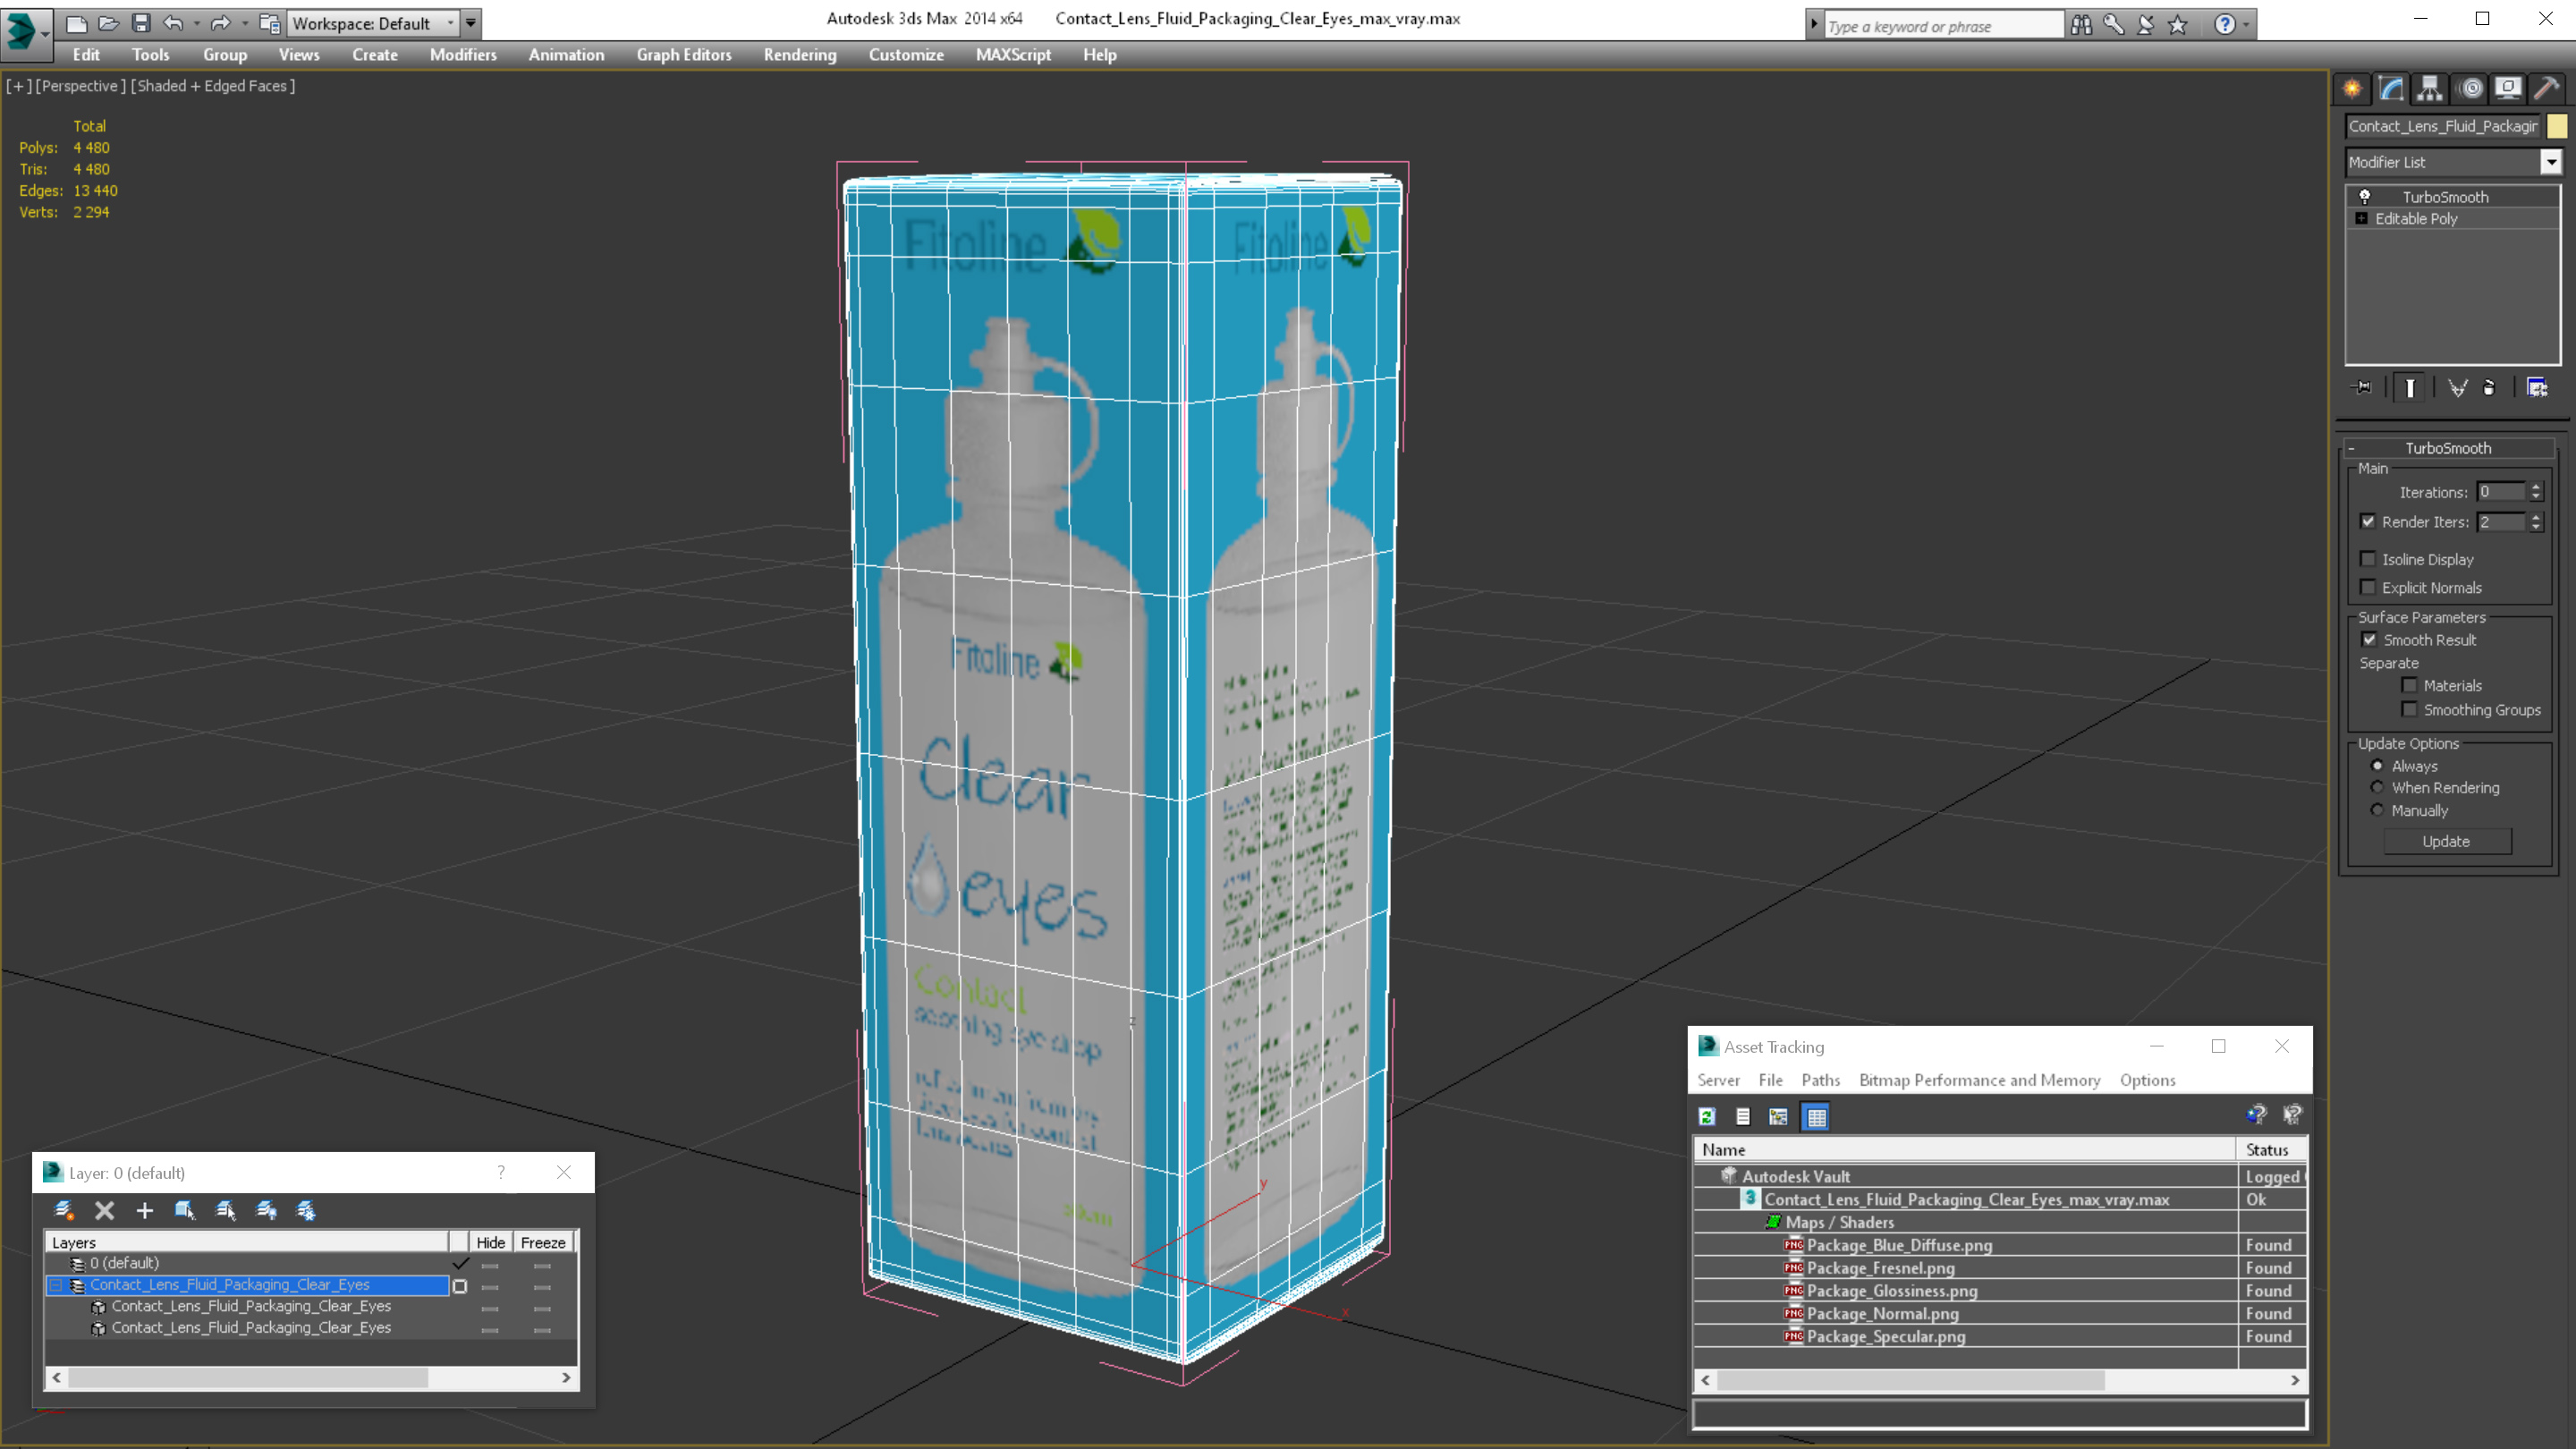
Task: Click the table view icon in Asset Tracking
Action: [1816, 1117]
